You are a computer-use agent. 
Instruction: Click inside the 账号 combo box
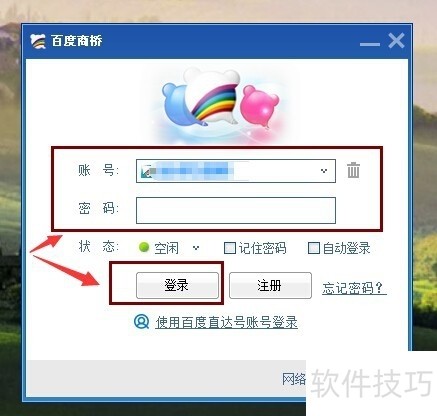[236, 171]
